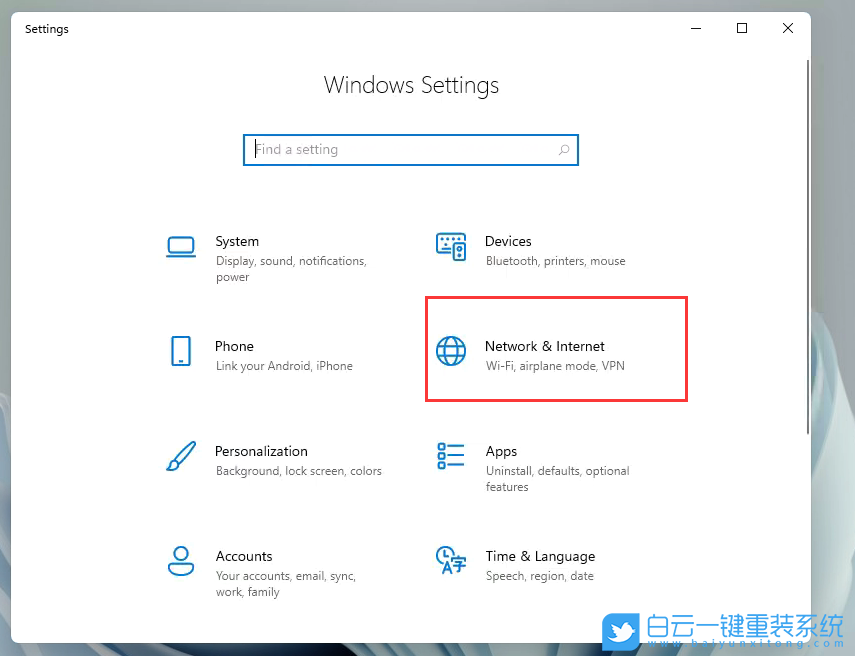
Task: Click the Accounts user icon
Action: 181,561
